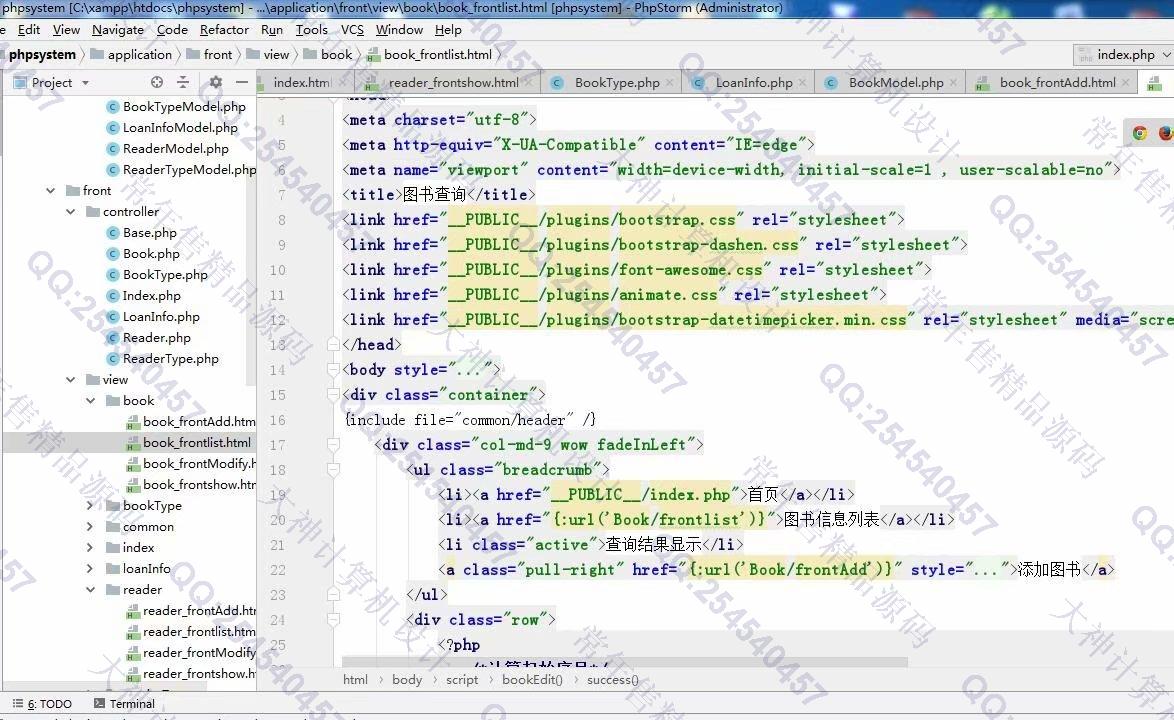The width and height of the screenshot is (1174, 720).
Task: Open page in Chrome browser icon
Action: (1140, 133)
